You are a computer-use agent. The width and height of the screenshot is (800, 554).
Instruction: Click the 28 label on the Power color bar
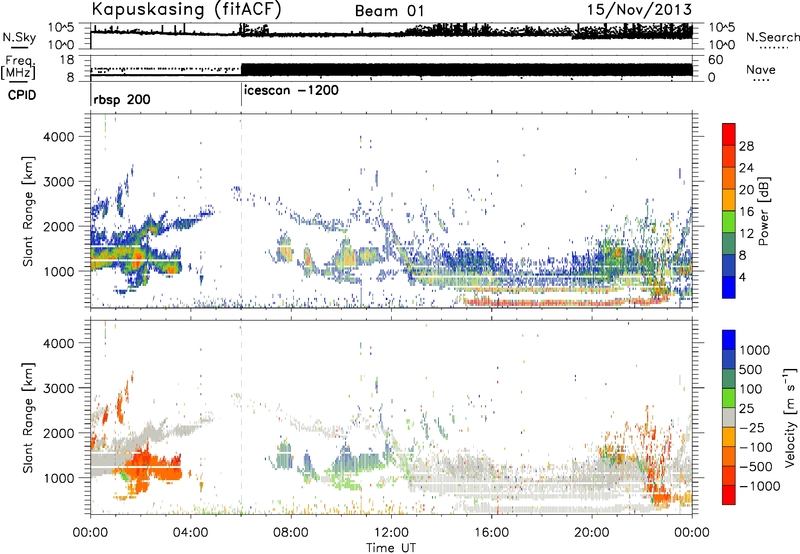pyautogui.click(x=746, y=146)
